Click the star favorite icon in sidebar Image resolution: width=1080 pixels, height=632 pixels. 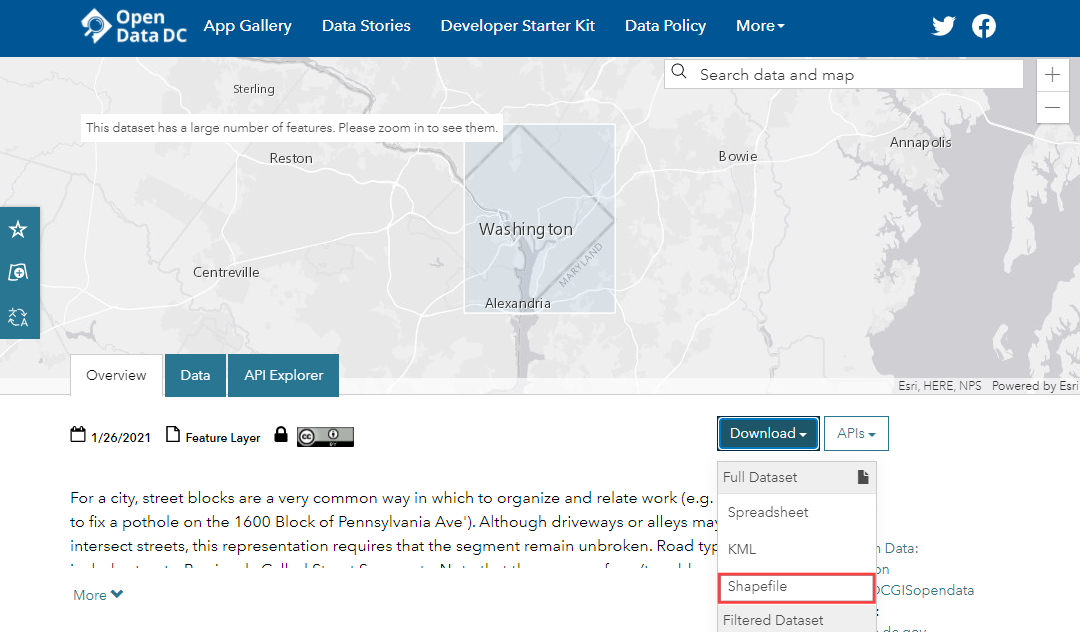click(x=18, y=230)
